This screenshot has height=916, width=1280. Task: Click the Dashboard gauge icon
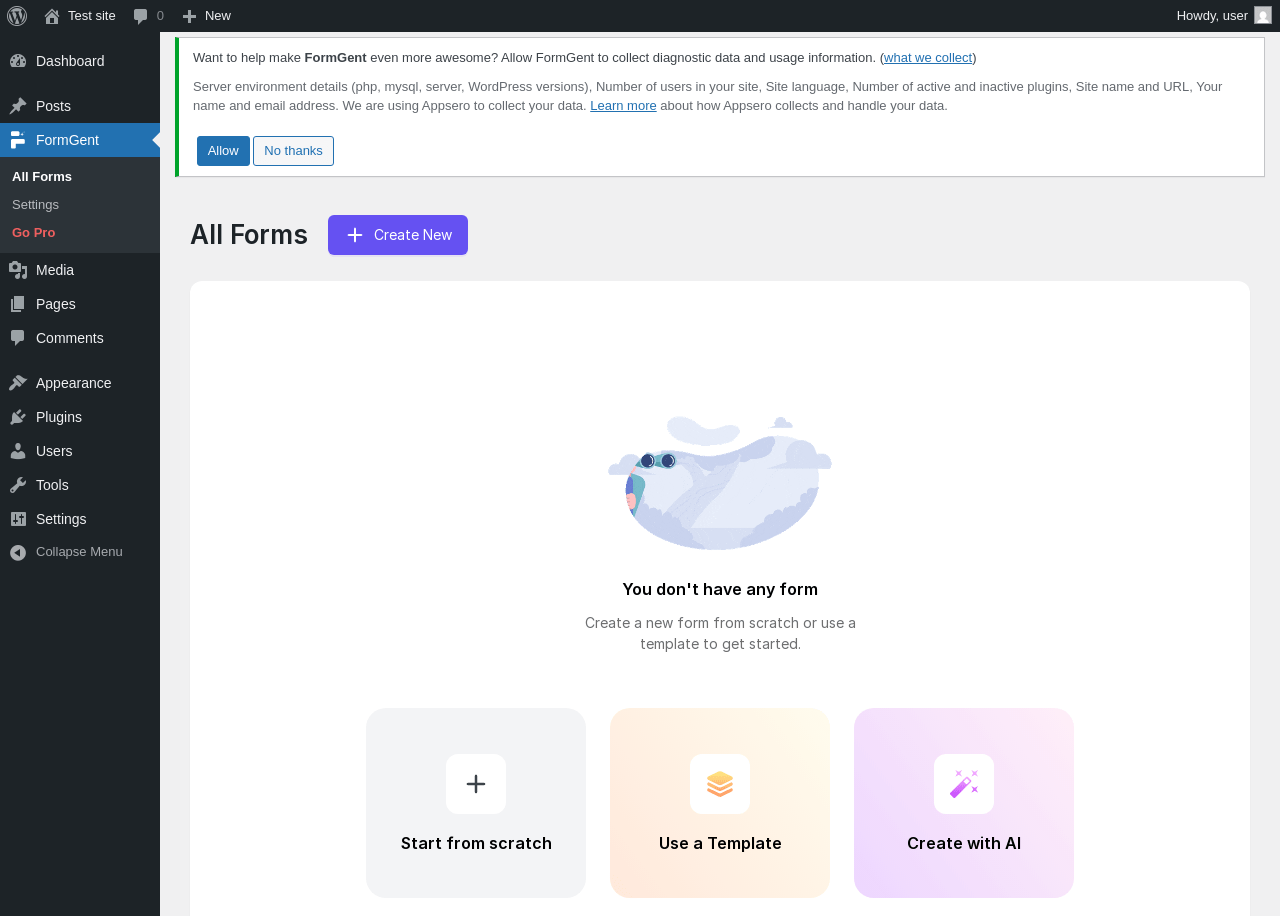tap(18, 61)
